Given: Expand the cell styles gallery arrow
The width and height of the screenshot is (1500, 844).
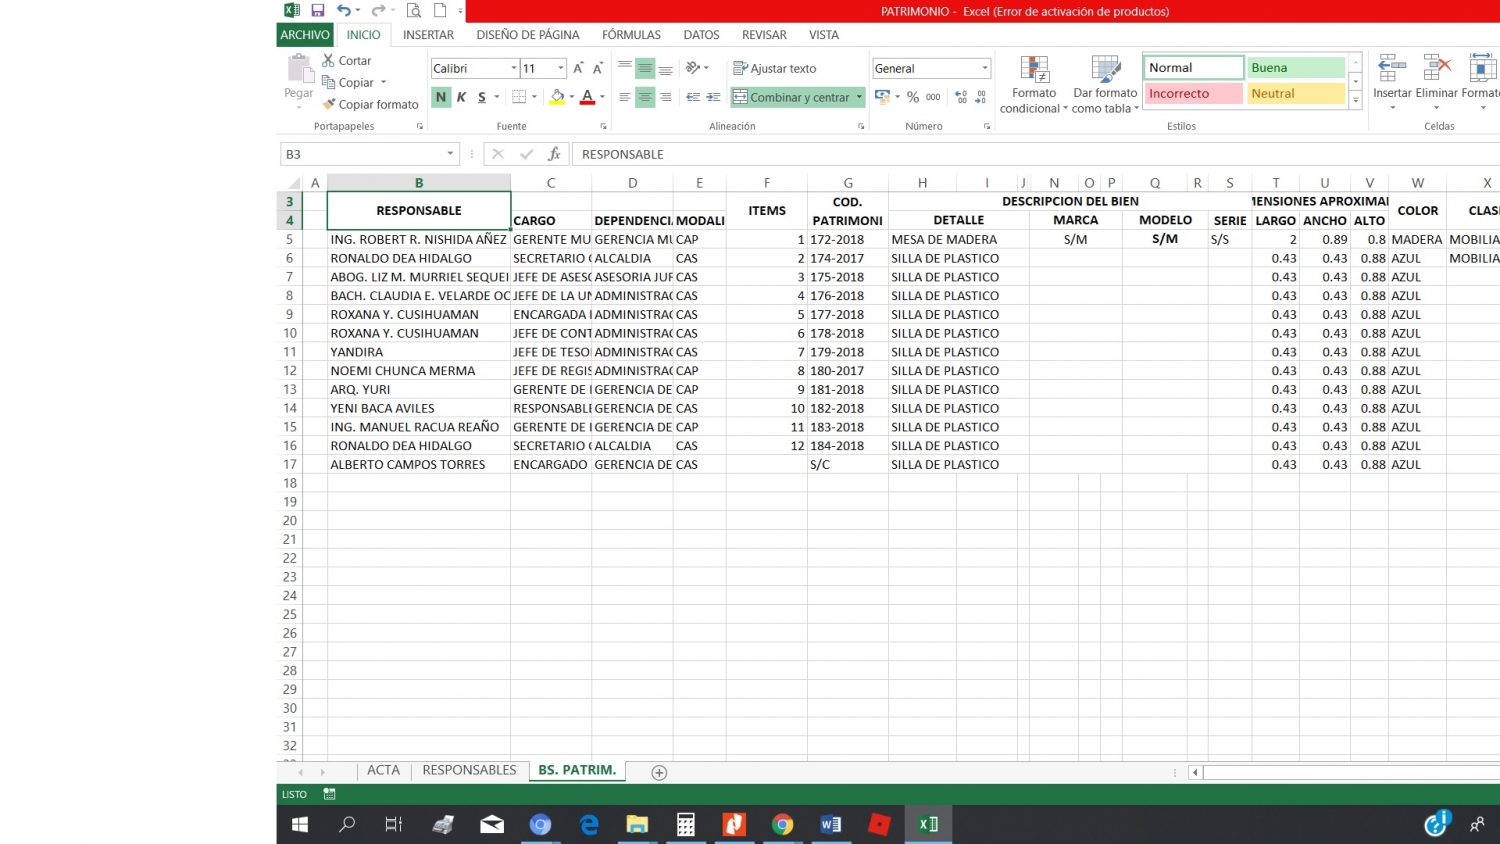Looking at the screenshot, I should point(1356,100).
